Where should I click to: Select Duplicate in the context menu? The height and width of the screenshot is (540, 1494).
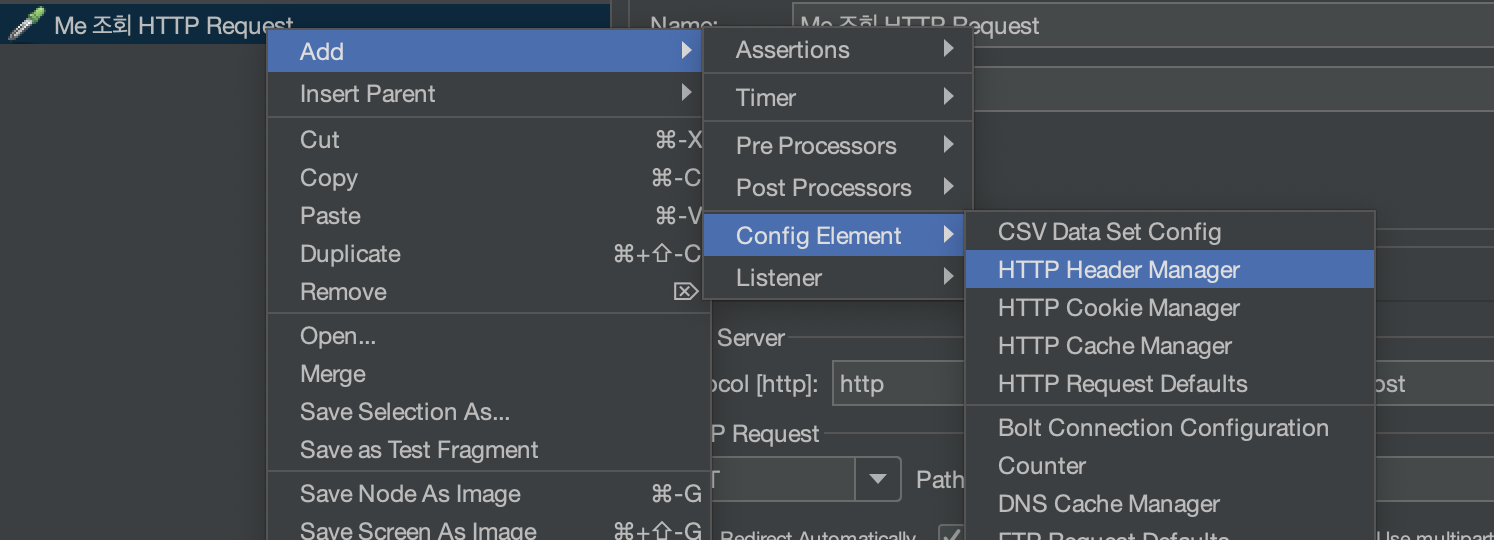tap(350, 254)
